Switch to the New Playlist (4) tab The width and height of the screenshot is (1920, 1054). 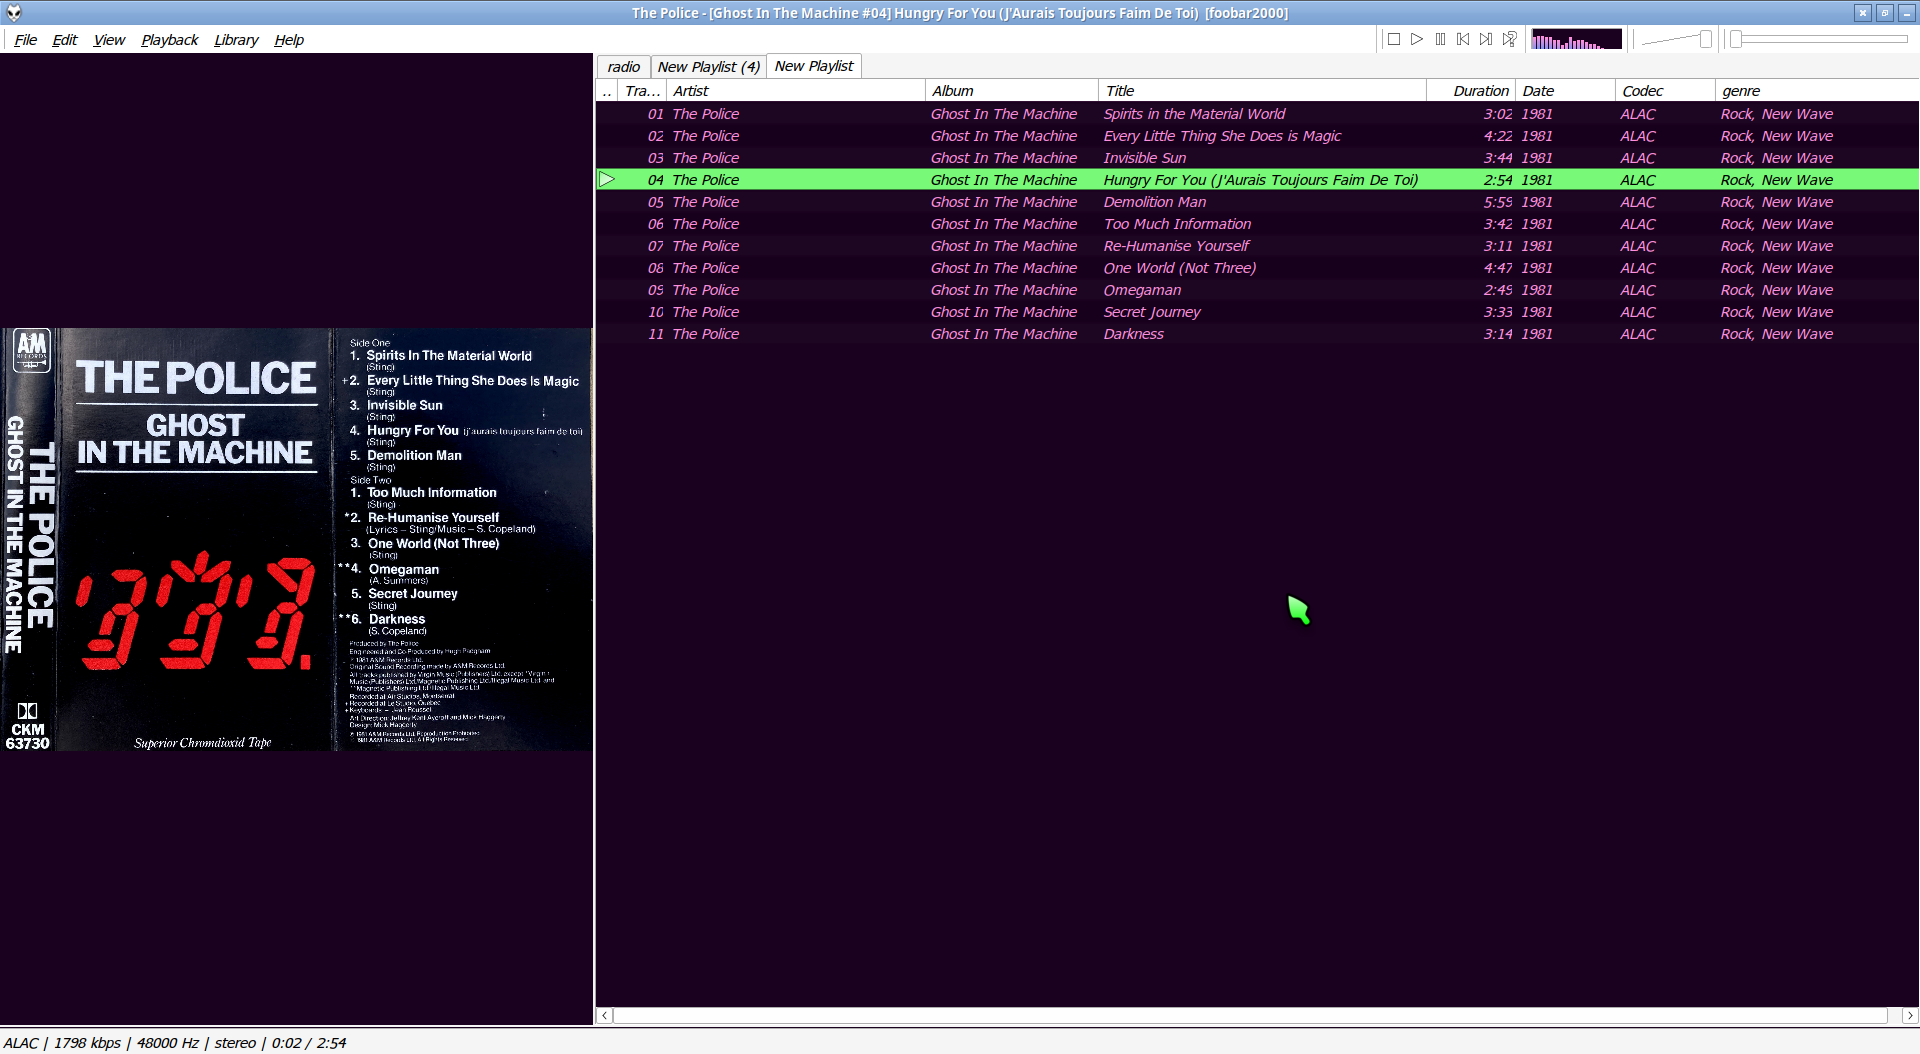[x=708, y=67]
